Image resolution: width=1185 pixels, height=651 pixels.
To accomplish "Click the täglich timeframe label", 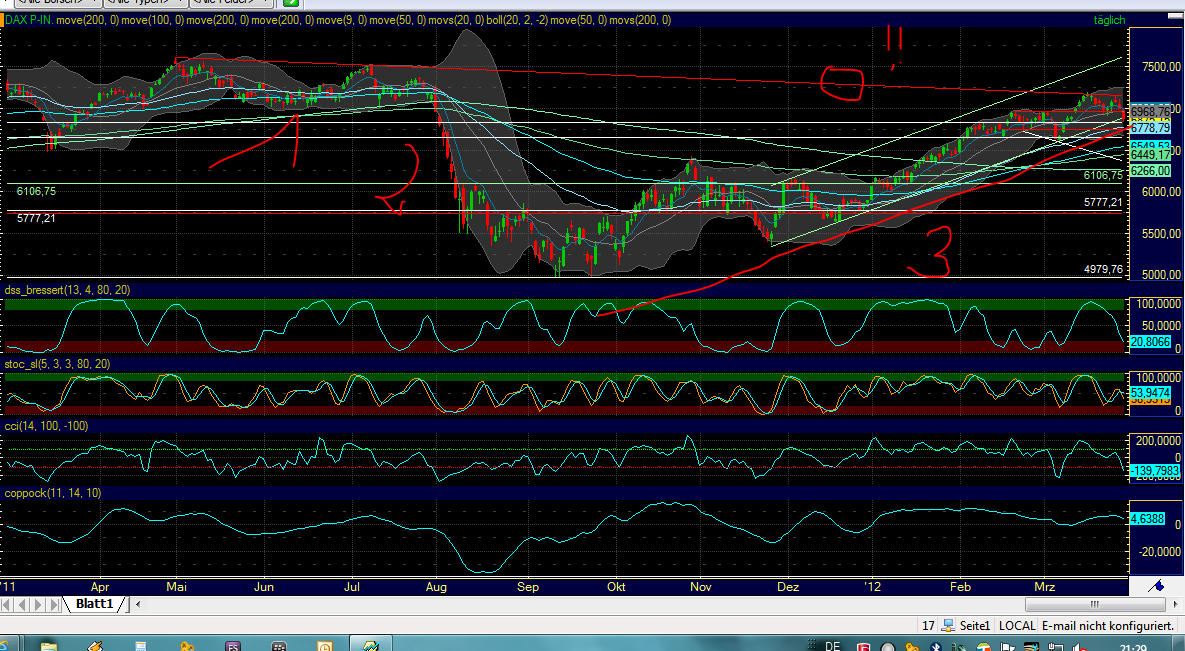I will pyautogui.click(x=1108, y=19).
